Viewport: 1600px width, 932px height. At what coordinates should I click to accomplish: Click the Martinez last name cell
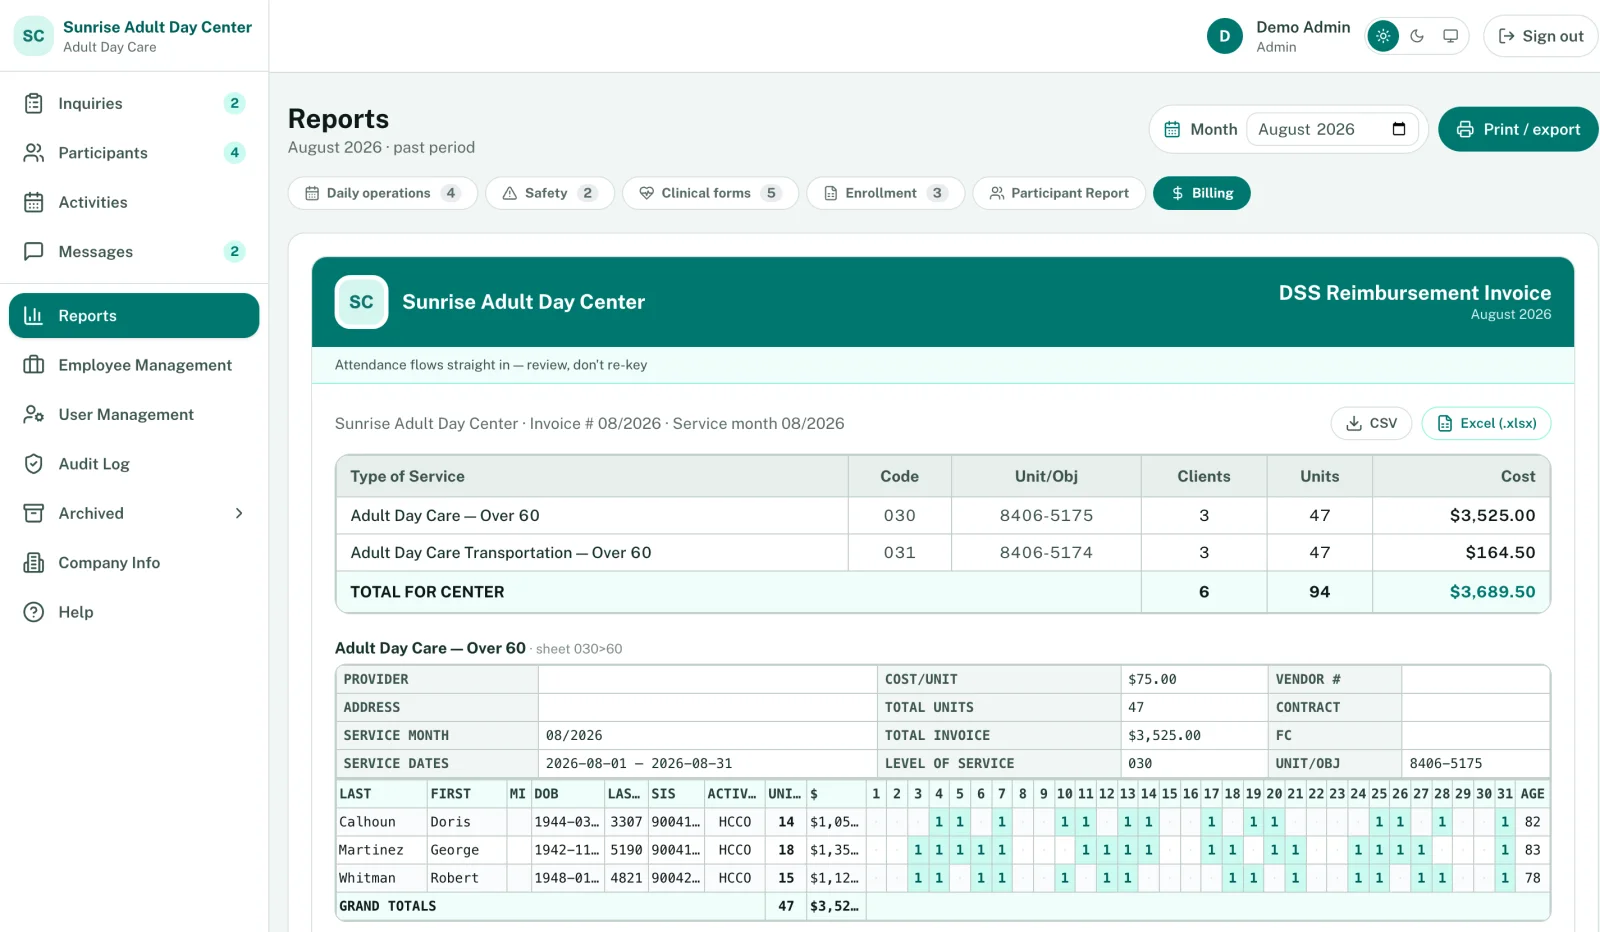pos(381,850)
